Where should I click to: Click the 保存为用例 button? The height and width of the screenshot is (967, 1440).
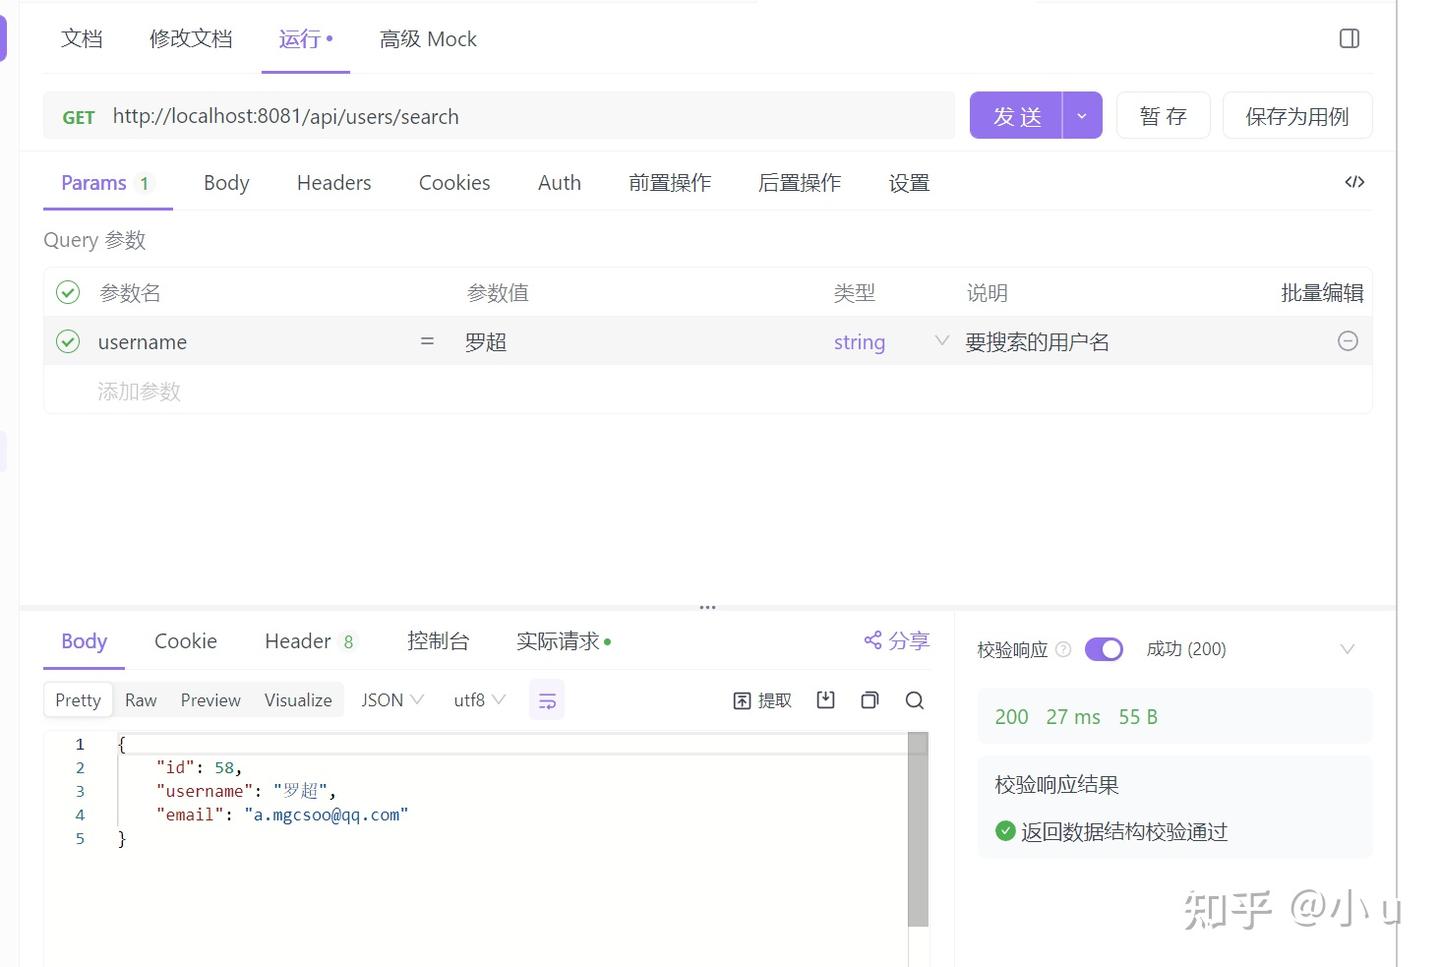(x=1297, y=116)
